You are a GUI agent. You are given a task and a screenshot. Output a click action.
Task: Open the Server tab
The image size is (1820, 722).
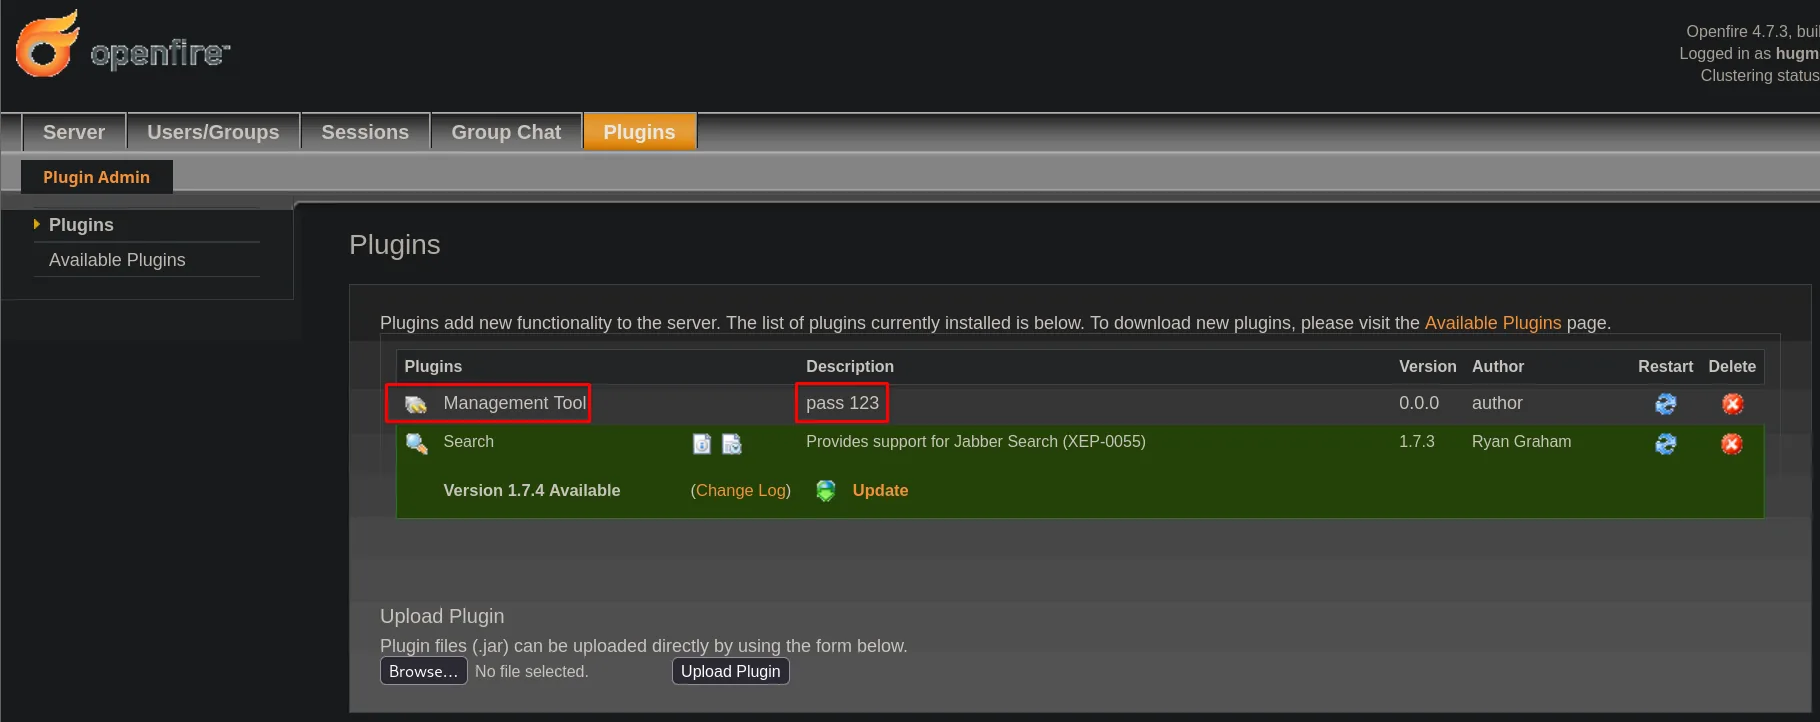(74, 132)
